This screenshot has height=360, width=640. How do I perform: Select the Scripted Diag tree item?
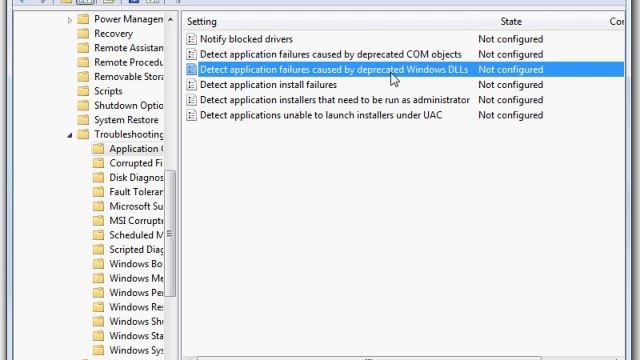coord(136,249)
